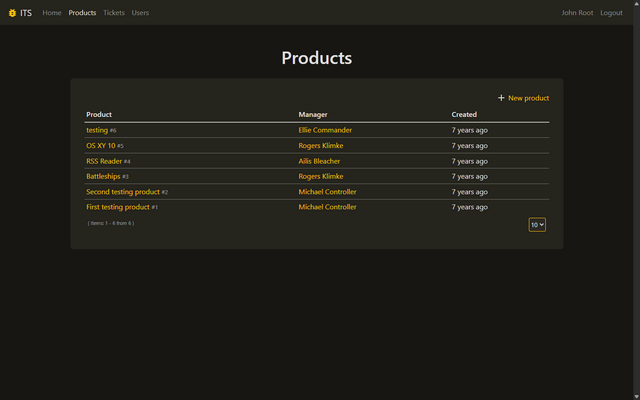The height and width of the screenshot is (400, 640).
Task: Click the page scrollbar down arrow
Action: [x=636, y=397]
